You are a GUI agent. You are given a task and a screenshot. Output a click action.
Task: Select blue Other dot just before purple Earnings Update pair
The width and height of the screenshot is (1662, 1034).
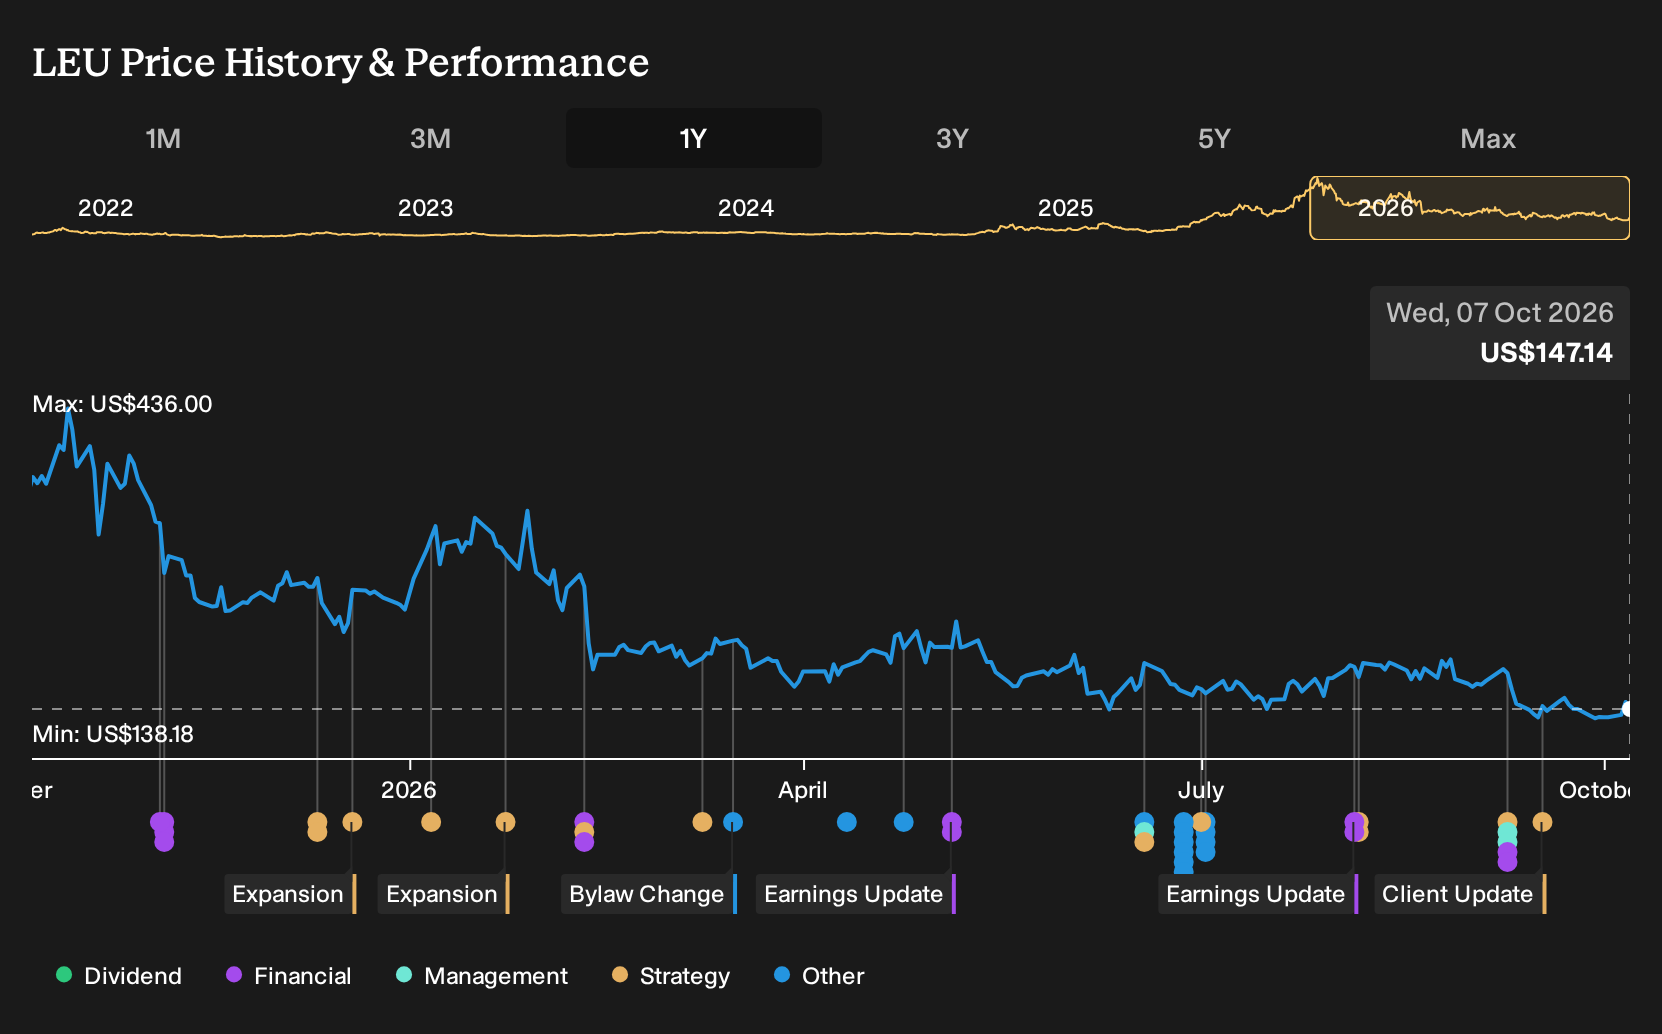tap(904, 822)
